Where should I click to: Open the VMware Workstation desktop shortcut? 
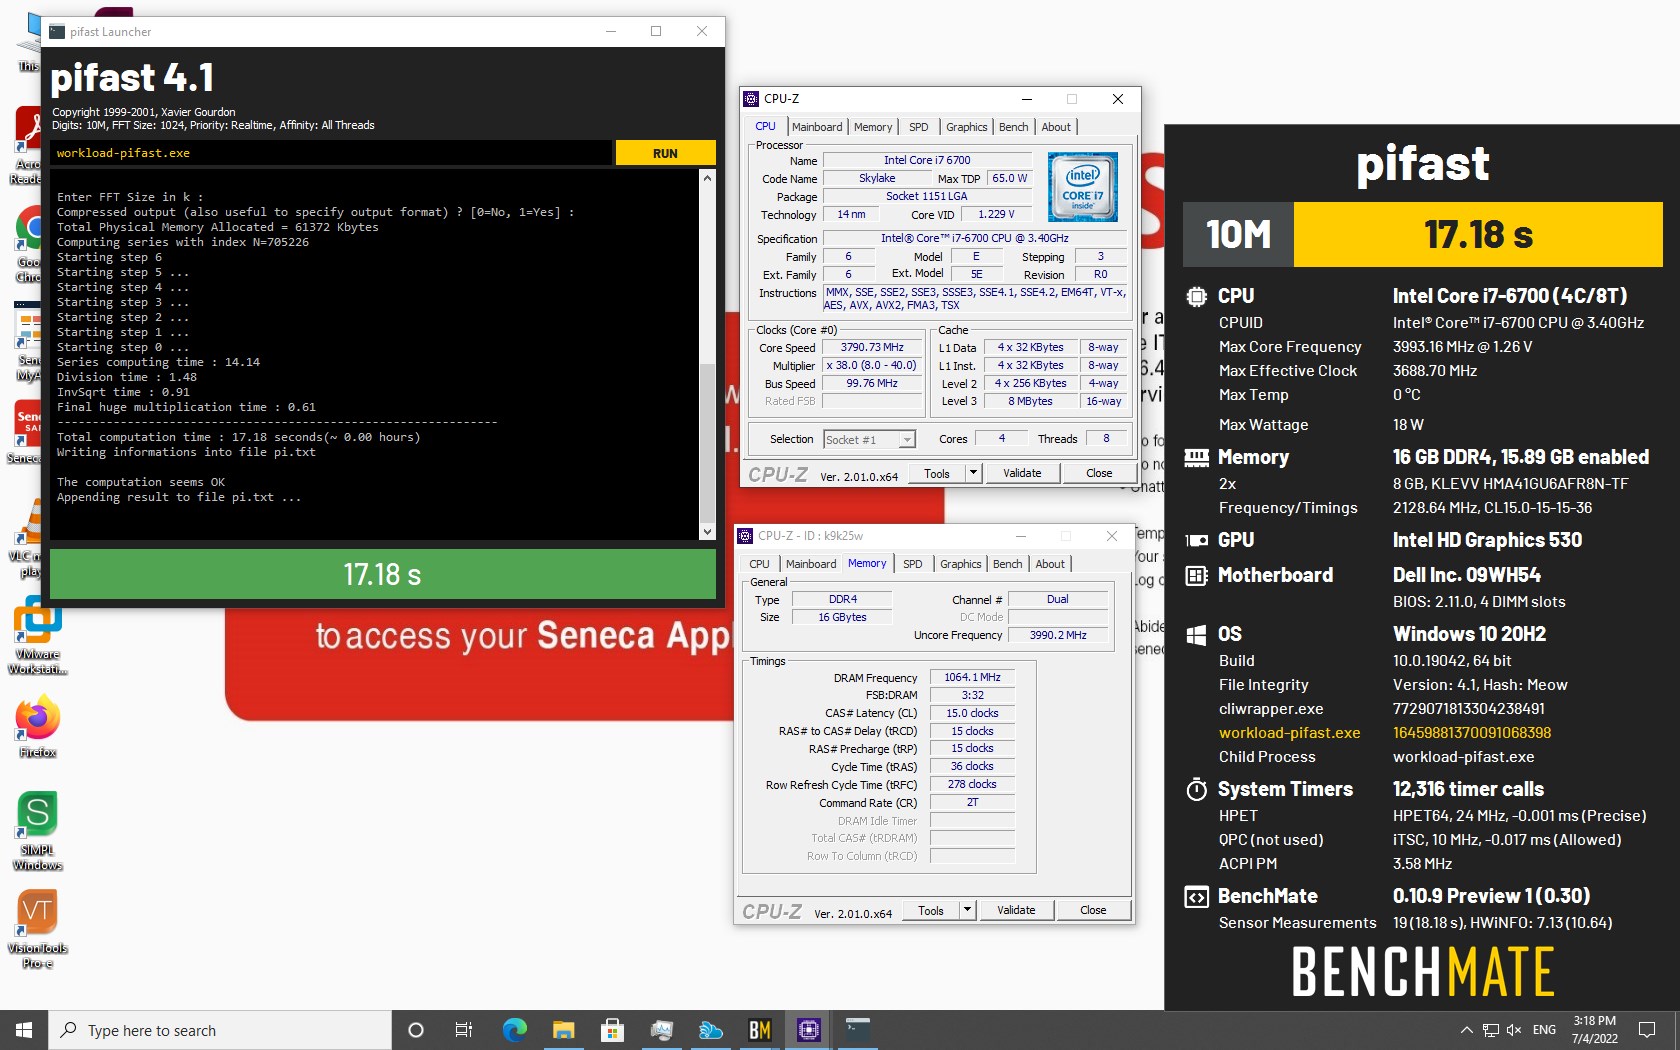pos(37,635)
